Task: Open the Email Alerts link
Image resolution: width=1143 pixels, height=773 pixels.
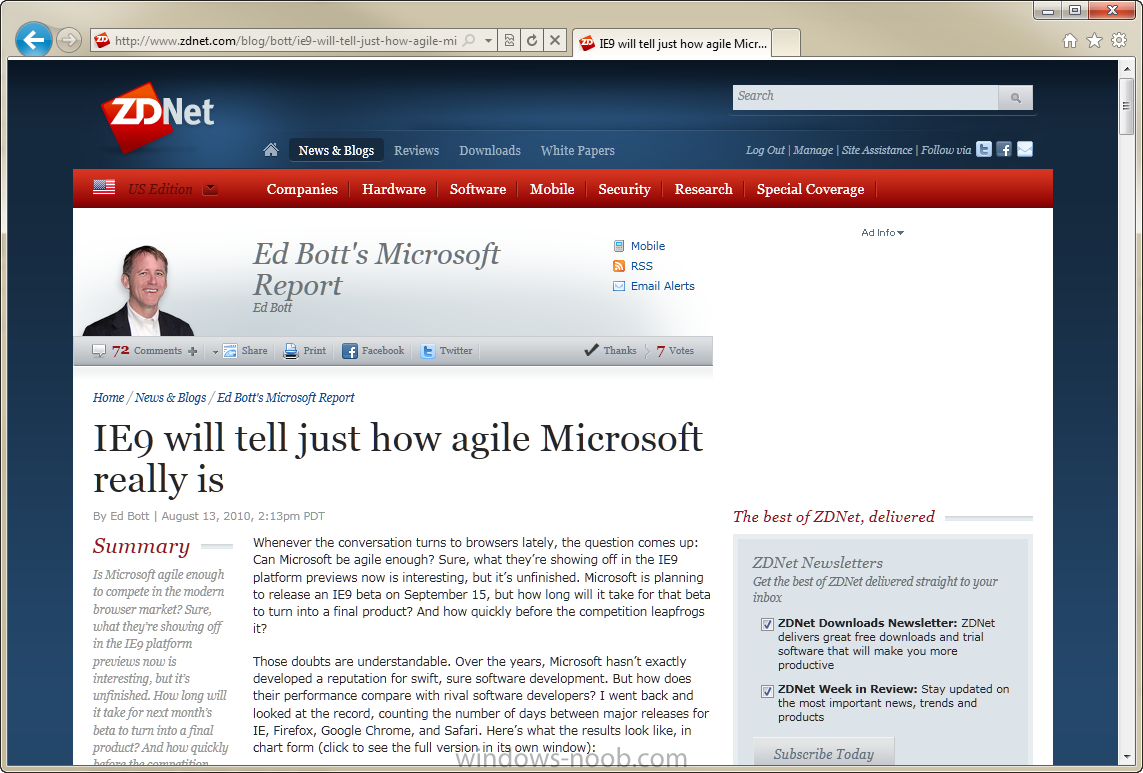Action: (x=663, y=286)
